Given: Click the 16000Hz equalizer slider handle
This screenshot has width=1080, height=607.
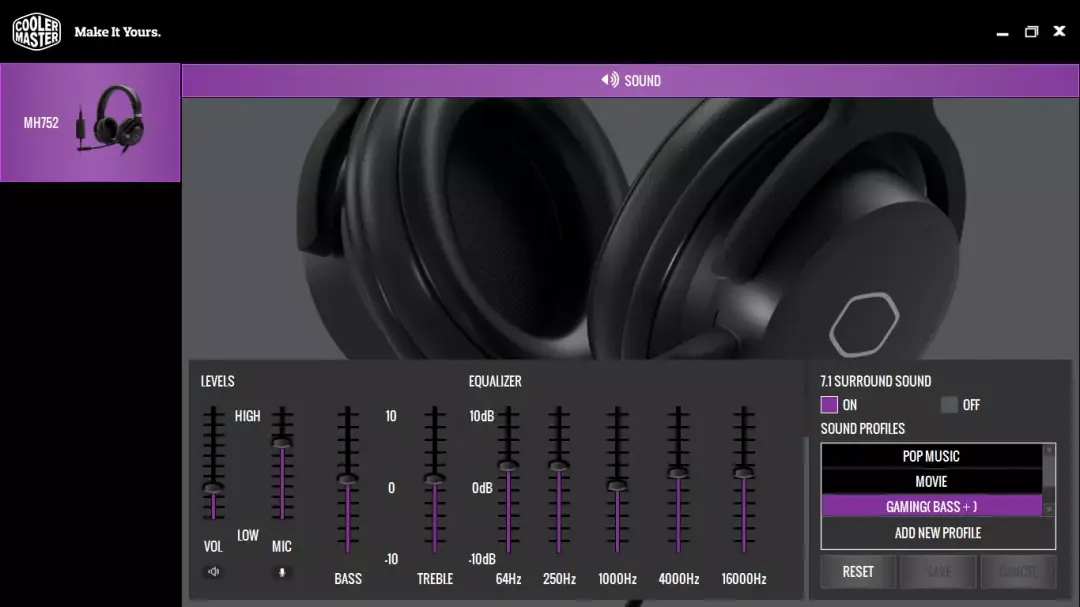Looking at the screenshot, I should click(744, 473).
